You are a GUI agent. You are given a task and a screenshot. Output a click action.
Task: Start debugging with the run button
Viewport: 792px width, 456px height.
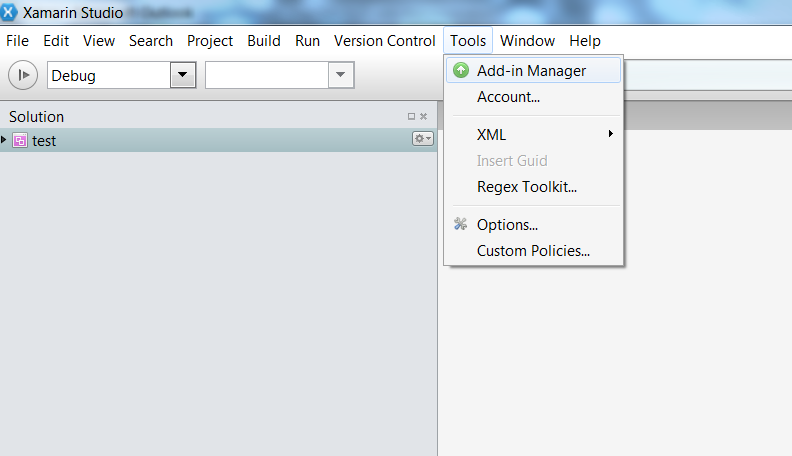tap(23, 75)
